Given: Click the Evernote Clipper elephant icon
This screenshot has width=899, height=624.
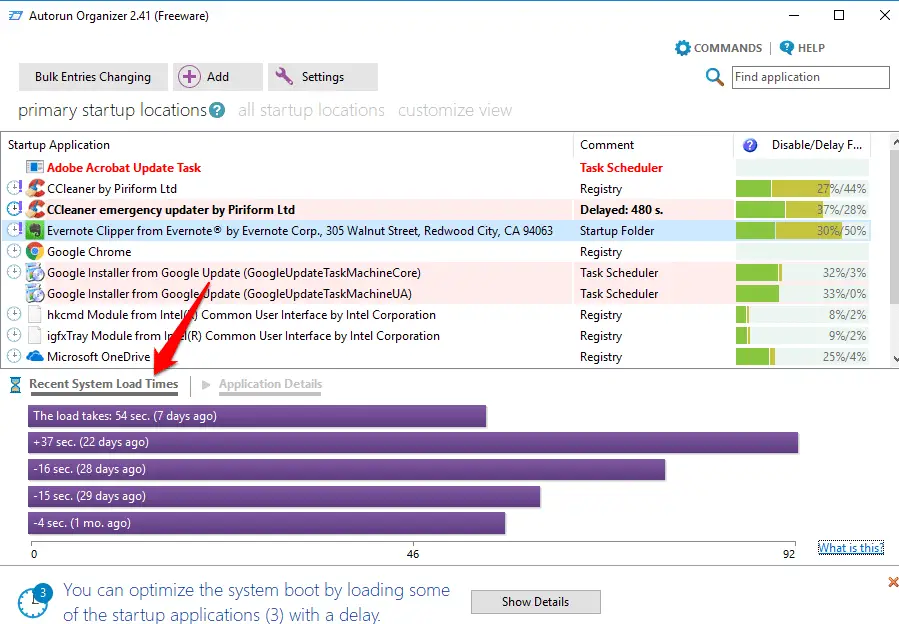Looking at the screenshot, I should pyautogui.click(x=36, y=231).
